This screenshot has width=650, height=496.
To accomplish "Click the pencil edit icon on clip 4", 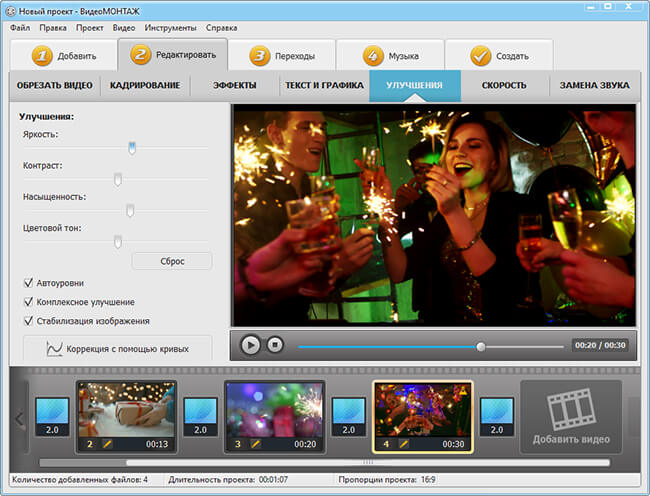I will [404, 444].
